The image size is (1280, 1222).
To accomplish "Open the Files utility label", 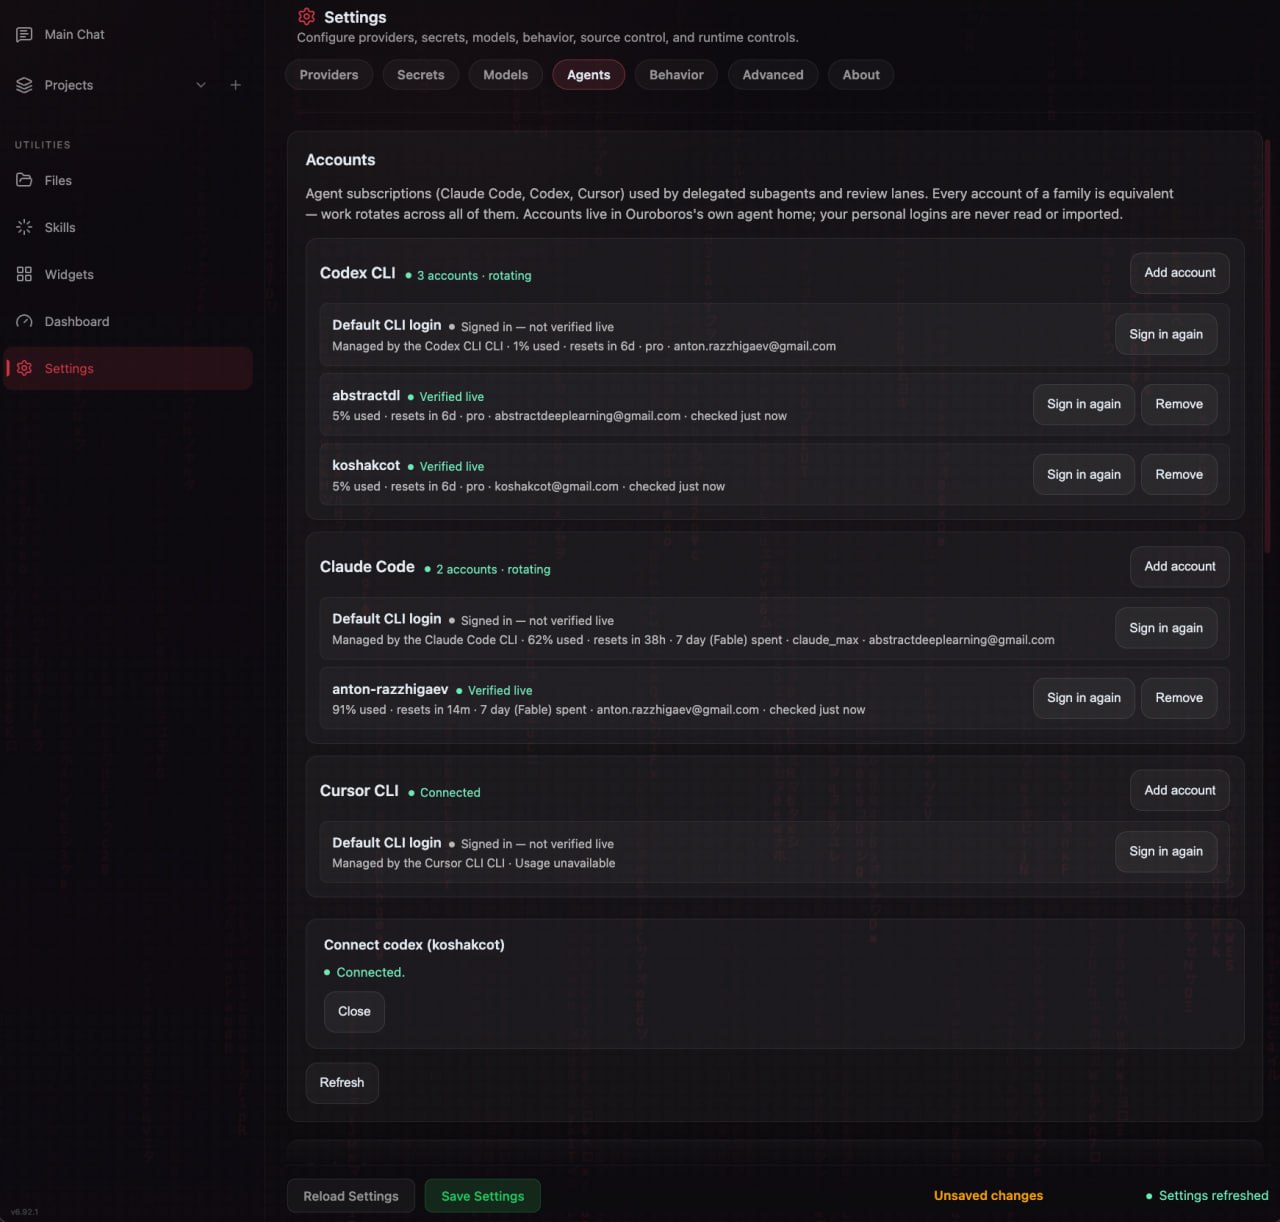I will click(58, 180).
